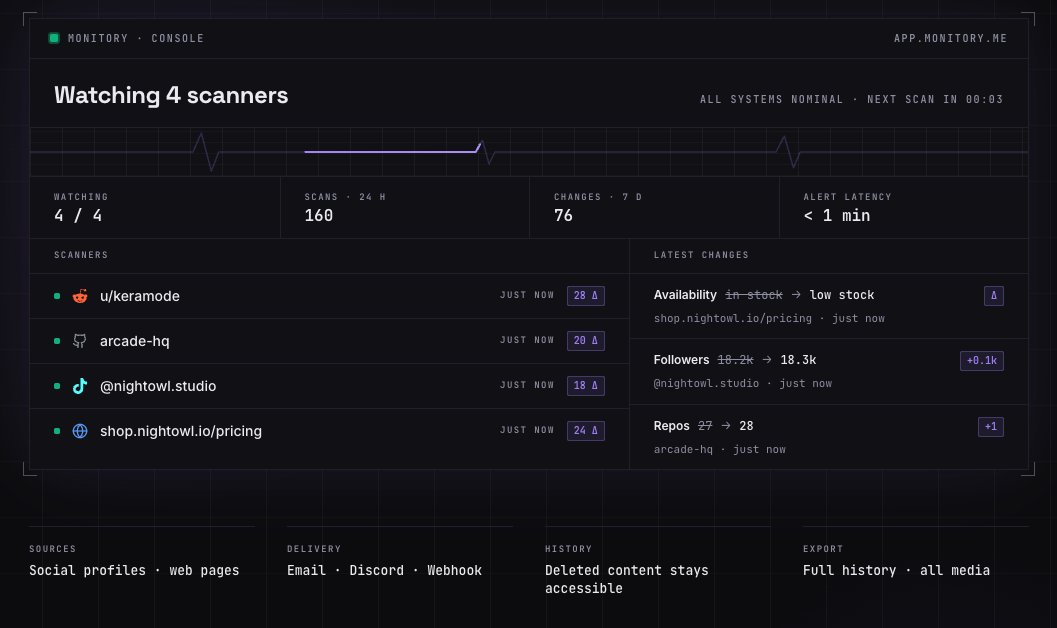Click green status dot beside shop.nightowl.io/pricing
Viewport: 1057px width, 628px height.
pos(57,431)
